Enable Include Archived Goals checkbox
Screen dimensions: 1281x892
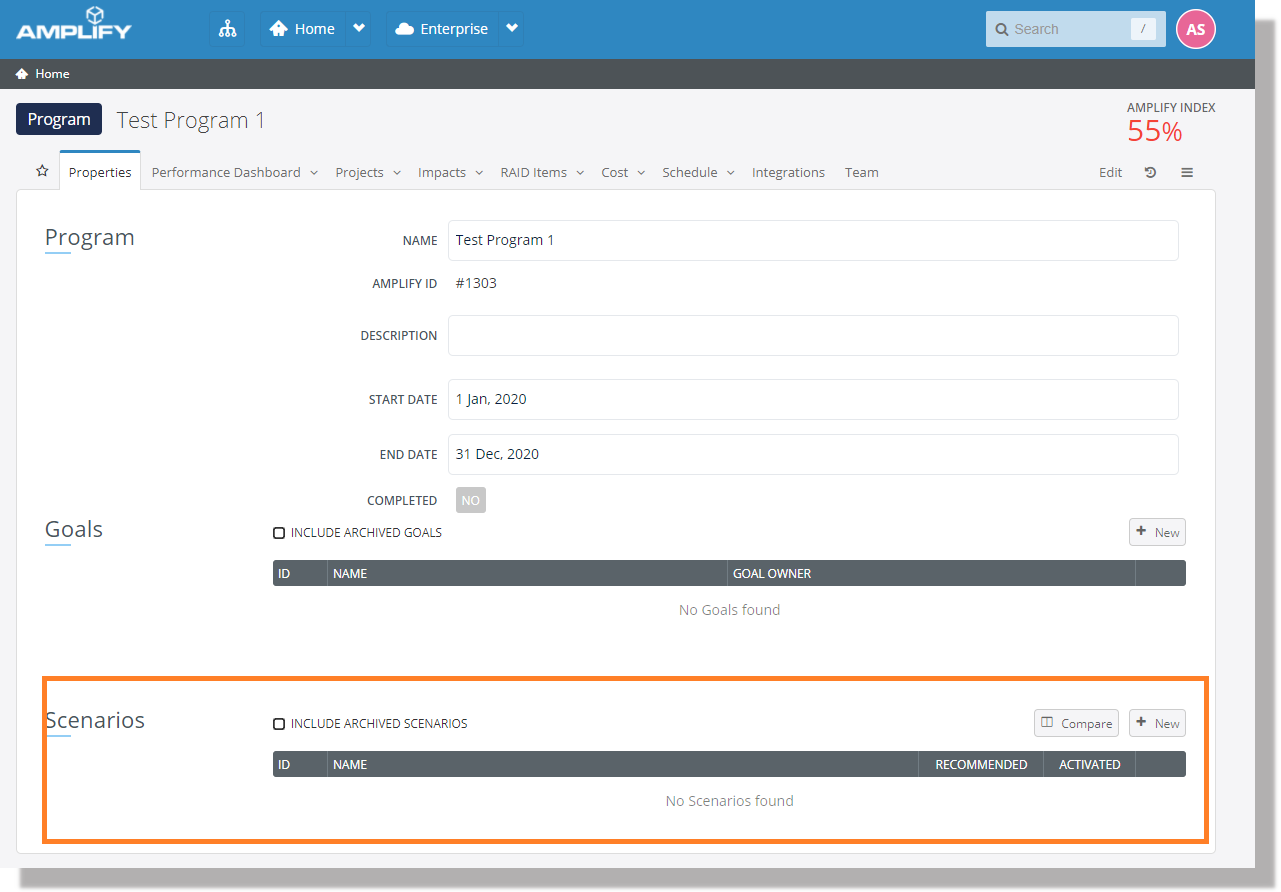pyautogui.click(x=279, y=533)
